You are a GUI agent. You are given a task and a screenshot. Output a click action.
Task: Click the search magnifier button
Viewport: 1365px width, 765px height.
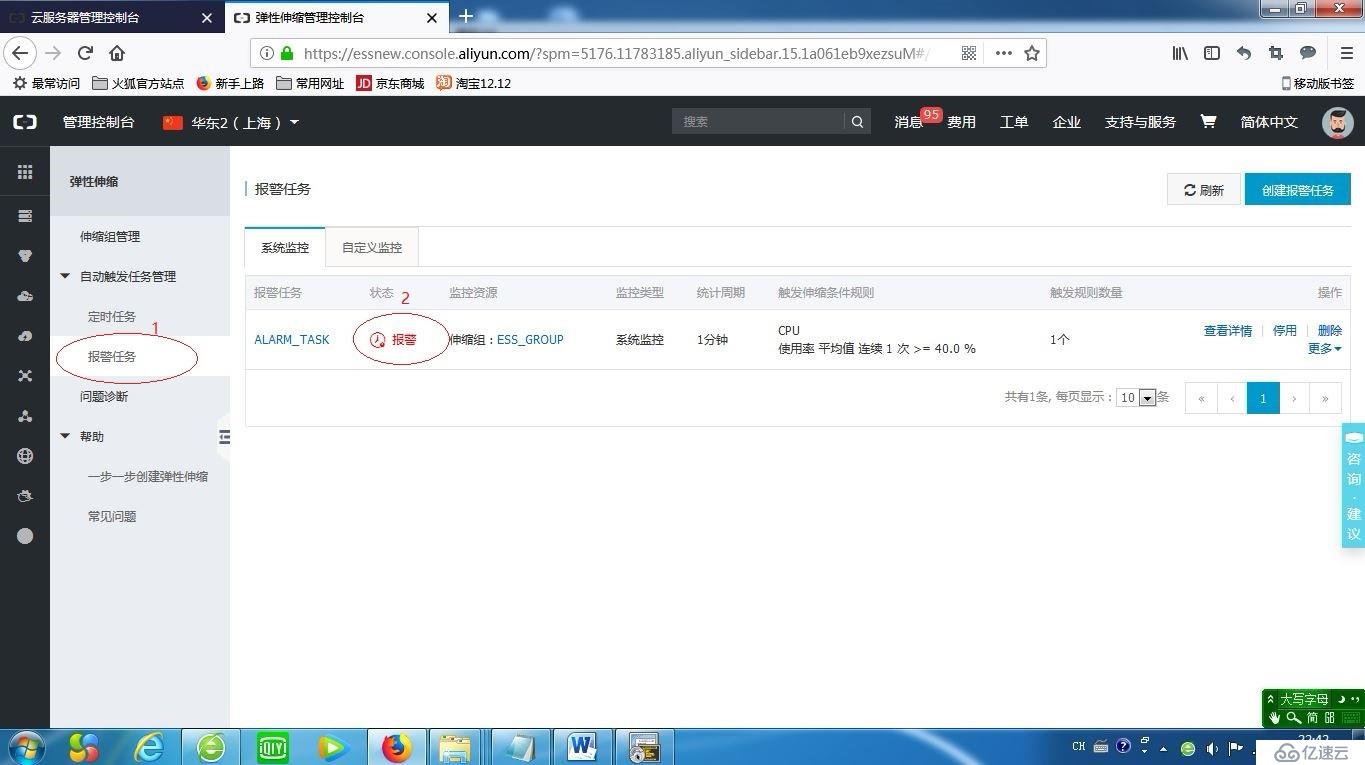pos(857,121)
